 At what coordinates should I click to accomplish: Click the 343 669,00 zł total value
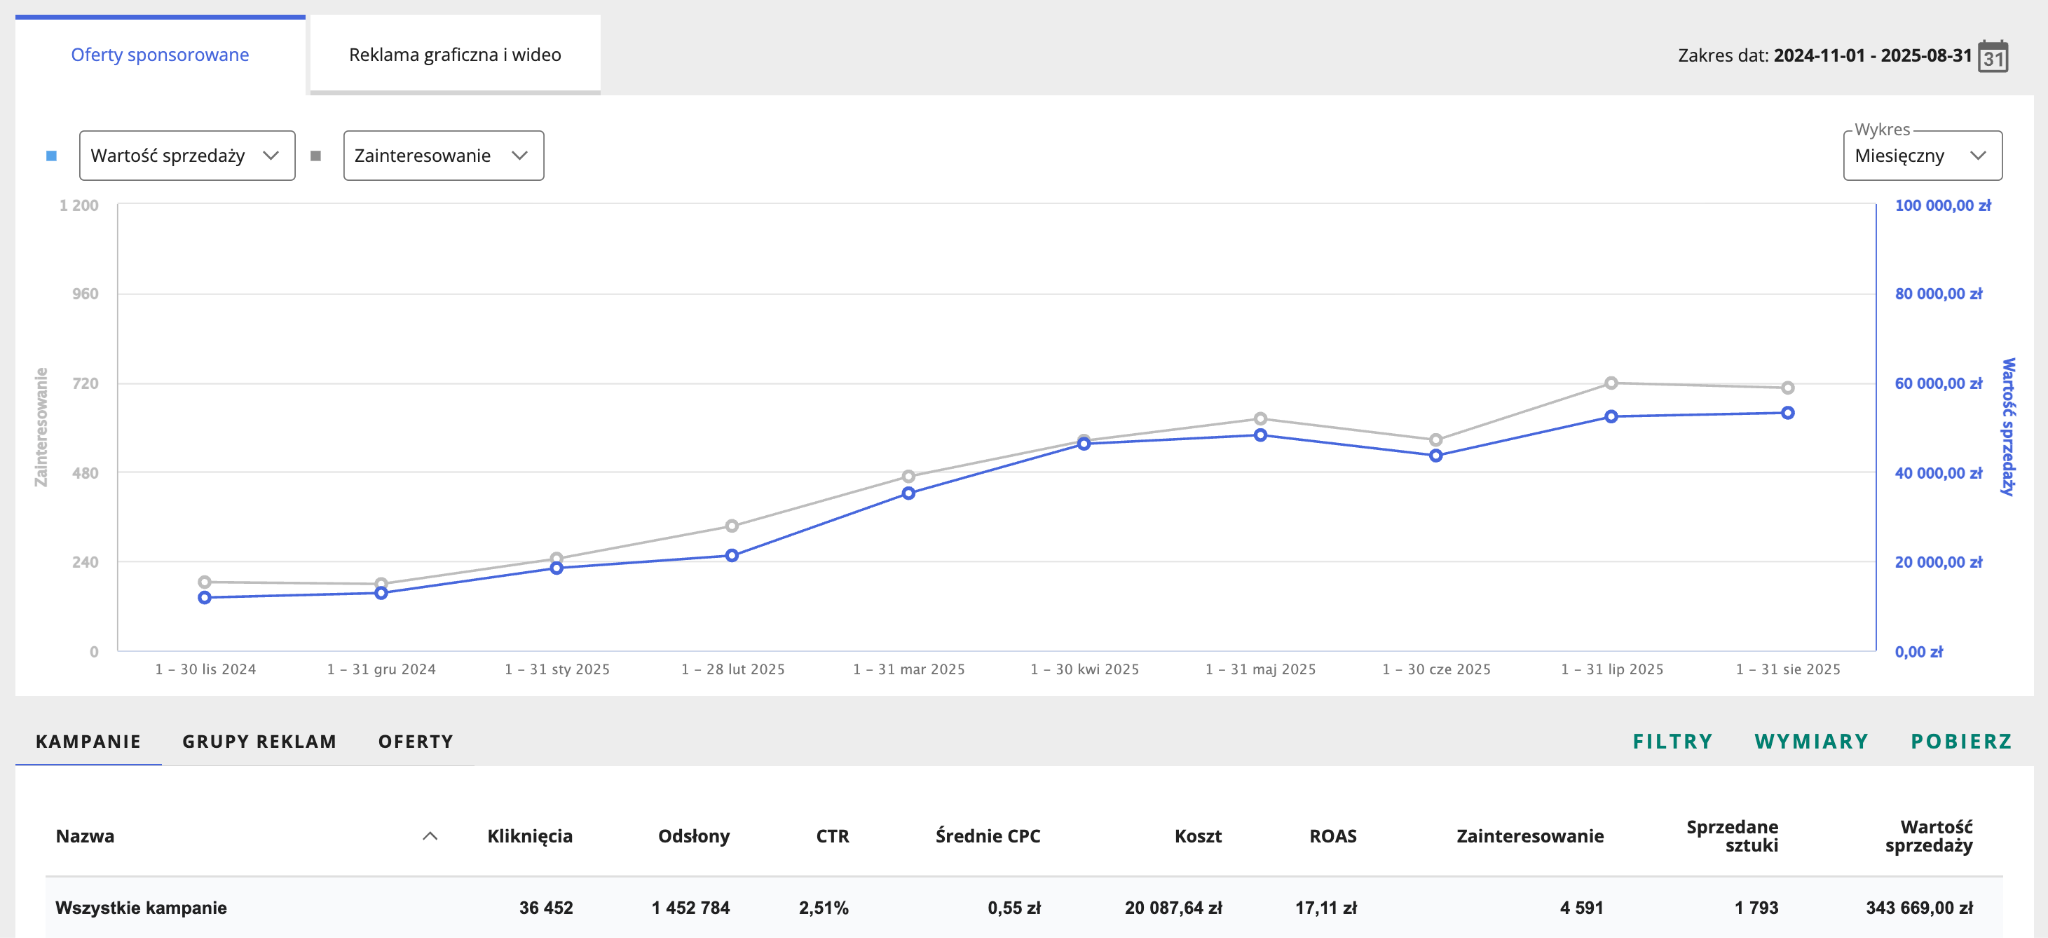tap(1919, 908)
